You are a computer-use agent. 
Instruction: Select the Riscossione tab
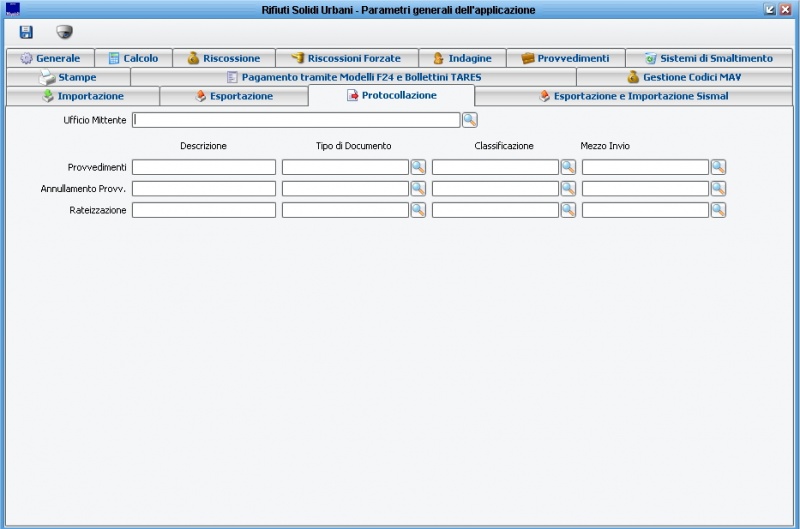(224, 58)
